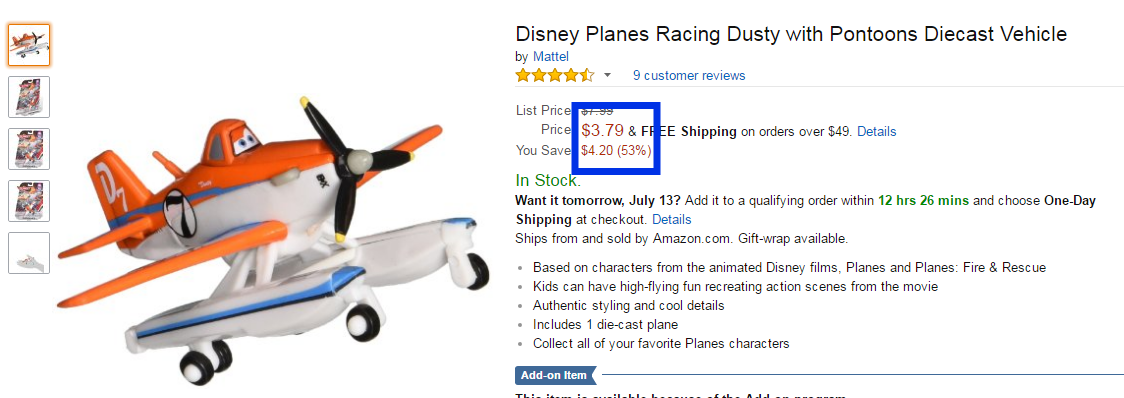Click the star rating icons
Viewport: 1124px width, 398px height.
(555, 75)
